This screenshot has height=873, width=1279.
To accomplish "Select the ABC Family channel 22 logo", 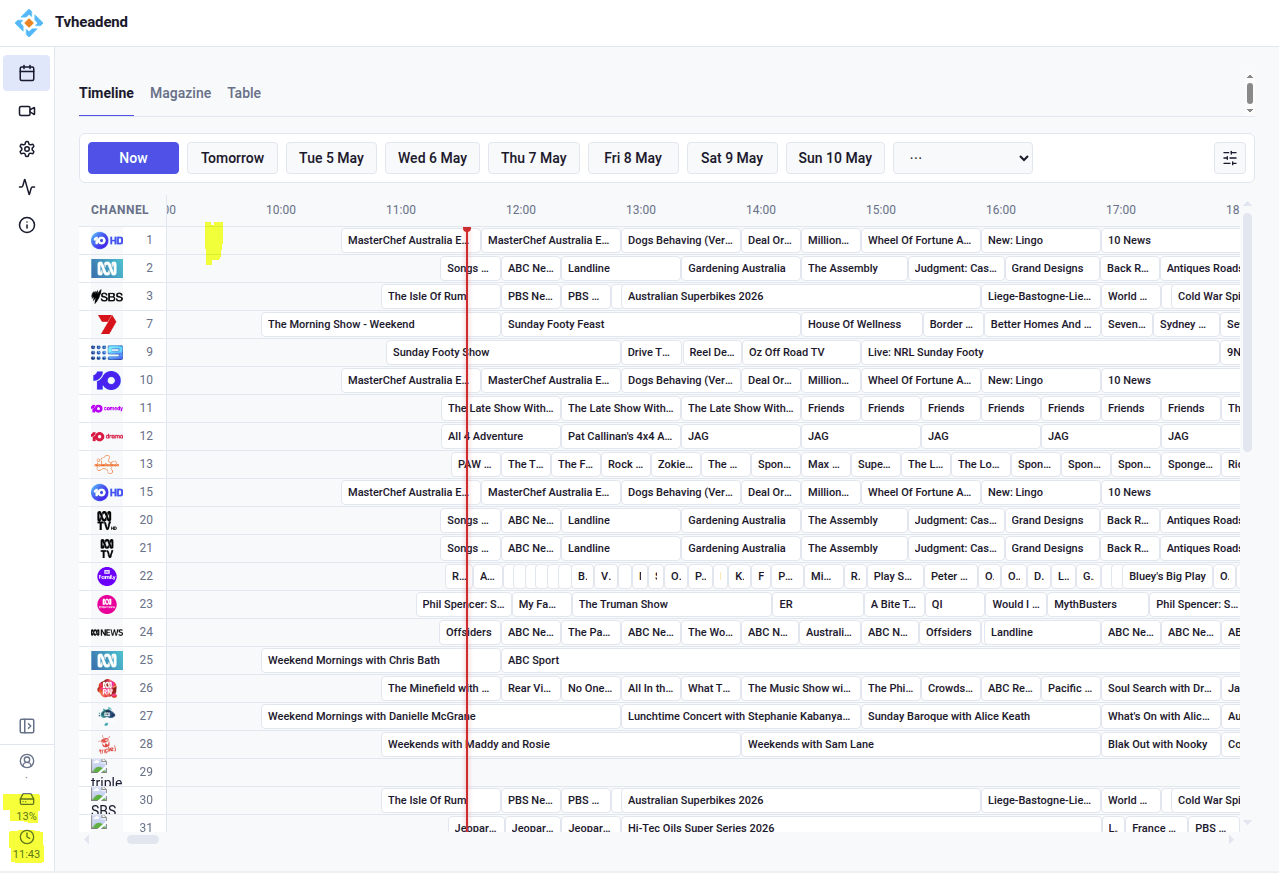I will pos(107,576).
